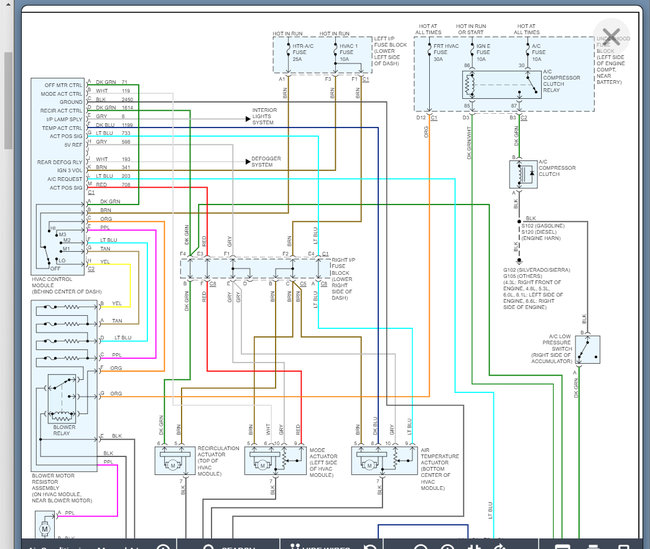Click the I/P LAMP SPLY pin label

[64, 119]
